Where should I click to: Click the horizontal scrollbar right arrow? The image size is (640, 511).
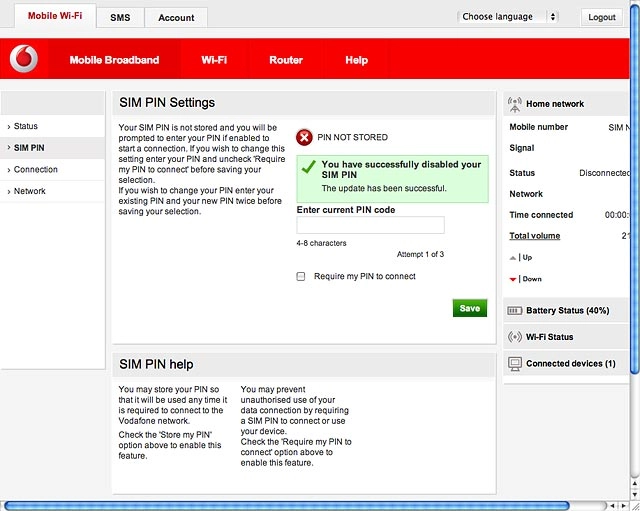click(x=624, y=506)
